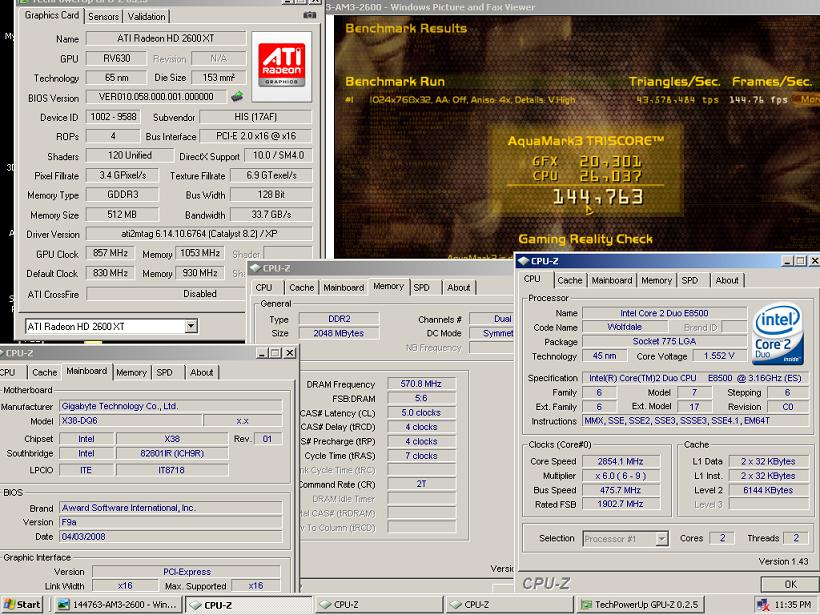Click the taskbar clock showing 11:35 PM
Image resolution: width=820 pixels, height=615 pixels.
793,605
